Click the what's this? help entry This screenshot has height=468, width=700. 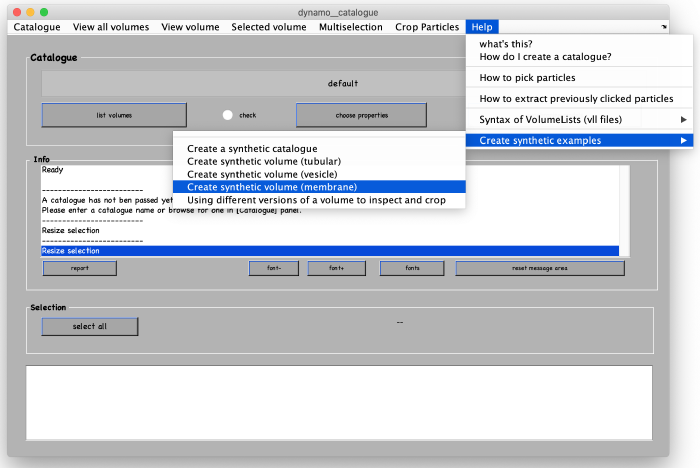[x=505, y=44]
